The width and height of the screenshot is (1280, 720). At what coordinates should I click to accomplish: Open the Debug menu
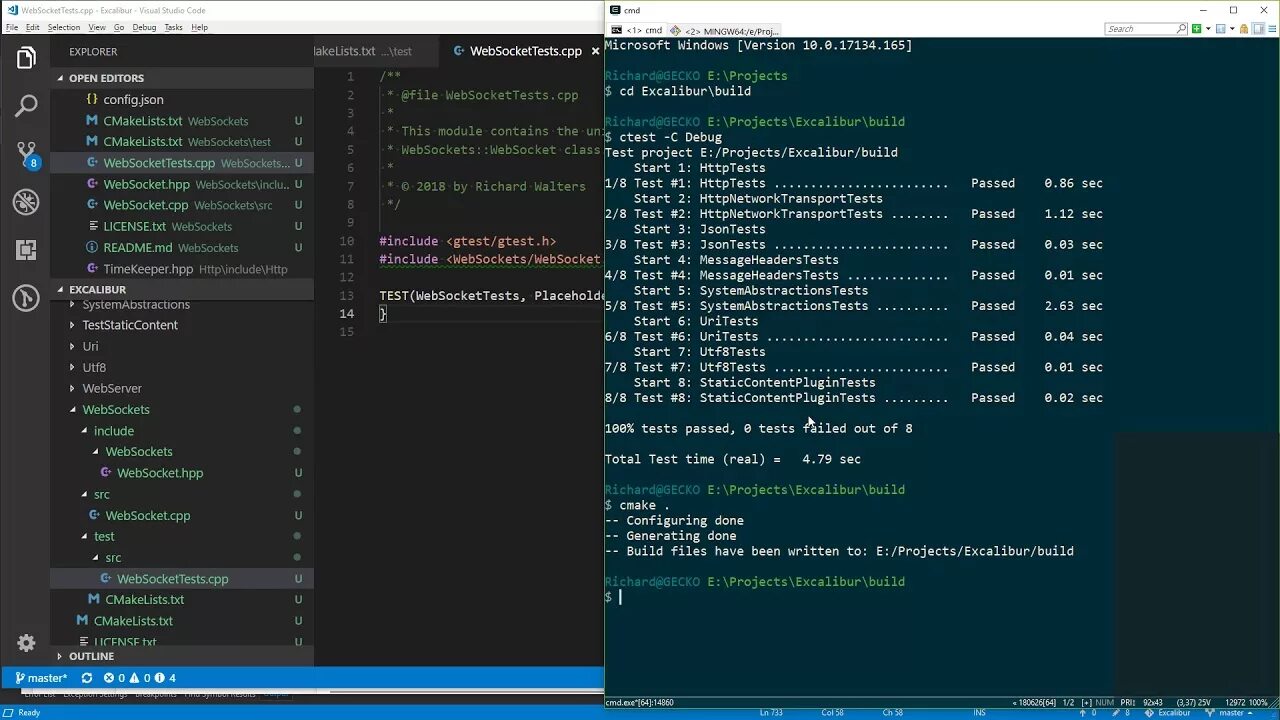(144, 27)
